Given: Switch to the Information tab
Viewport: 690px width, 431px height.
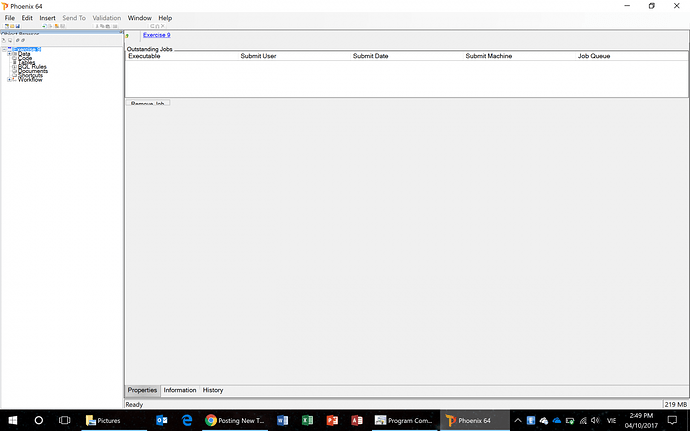Looking at the screenshot, I should pyautogui.click(x=180, y=390).
